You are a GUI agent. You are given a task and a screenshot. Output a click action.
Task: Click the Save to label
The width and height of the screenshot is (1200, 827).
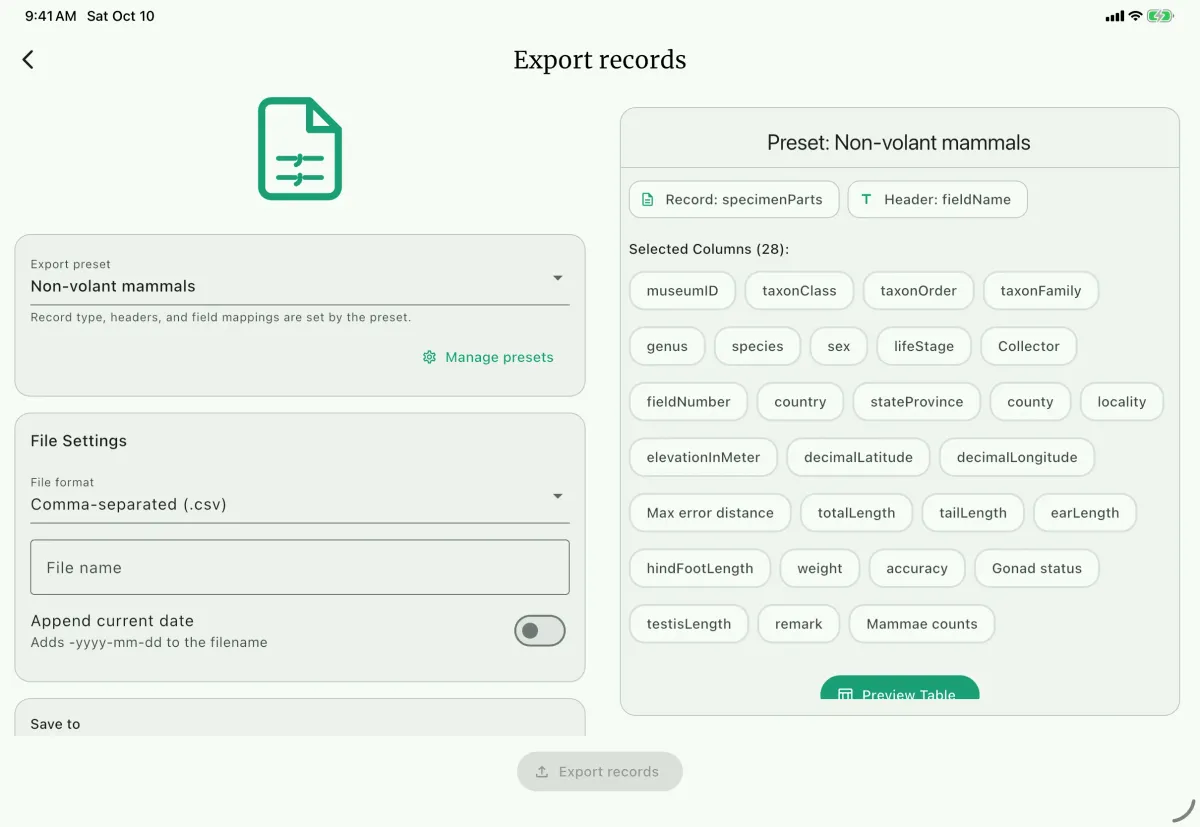[x=55, y=724]
